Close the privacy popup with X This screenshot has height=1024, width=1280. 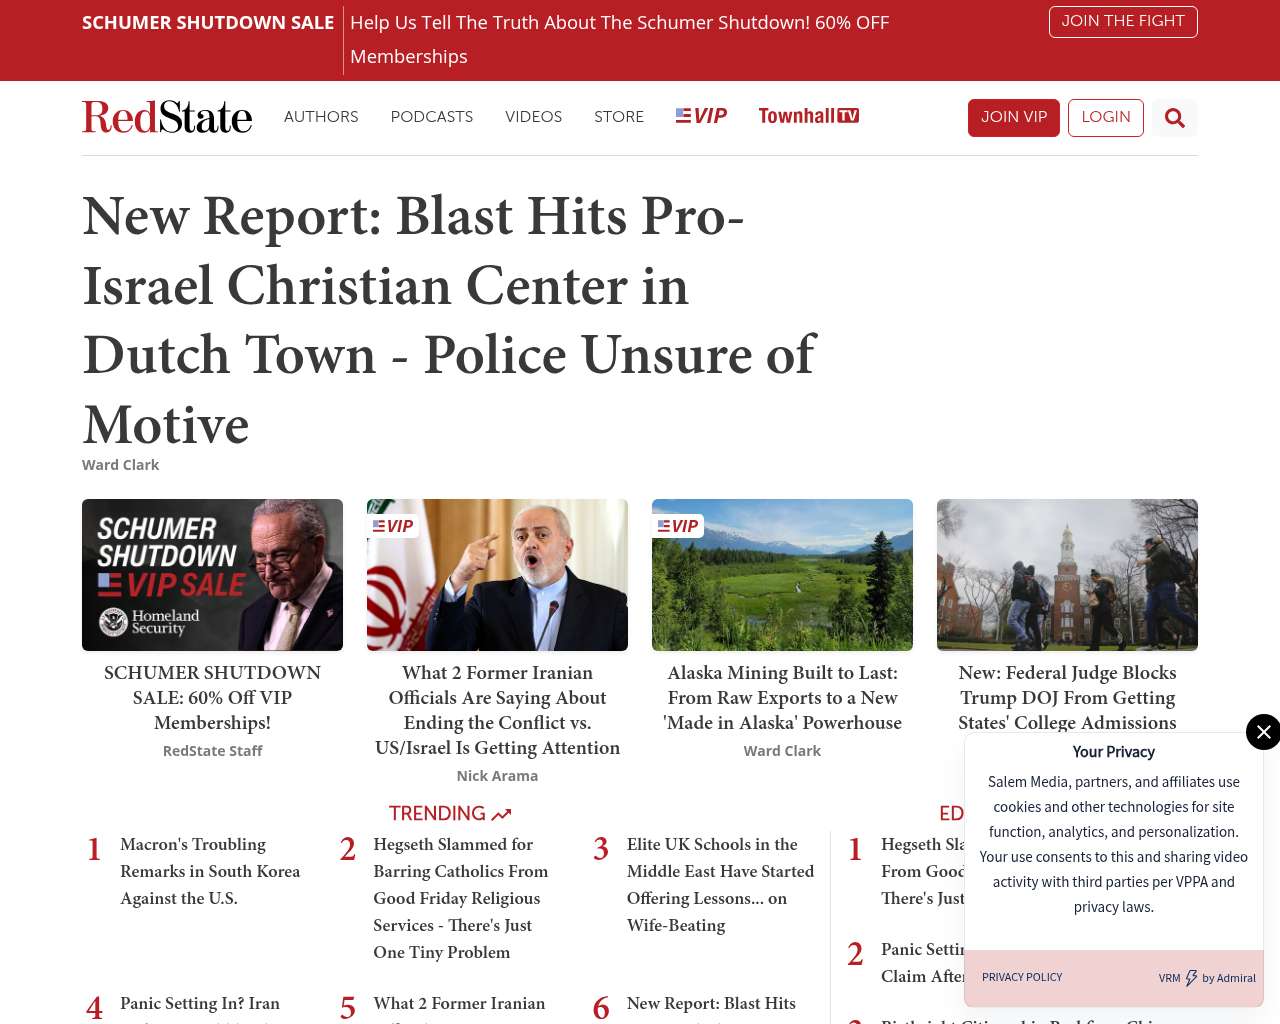click(x=1263, y=732)
